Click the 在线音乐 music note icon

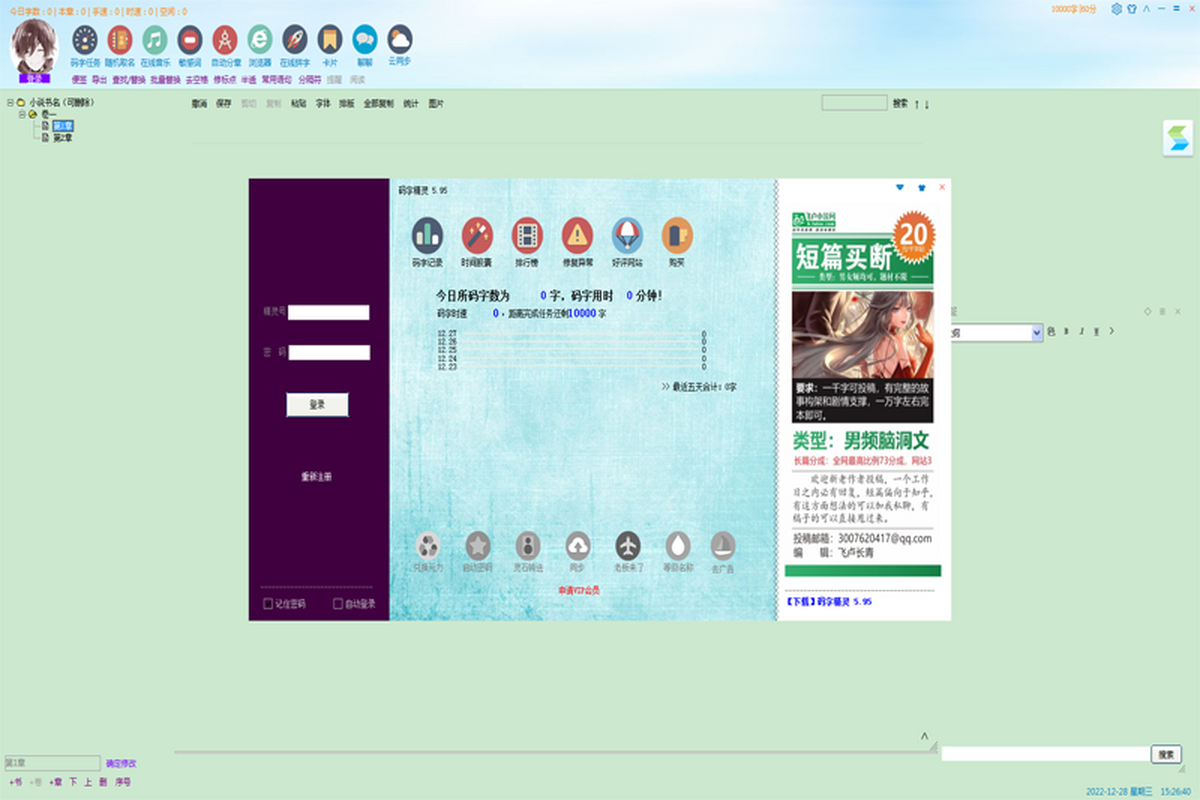coord(154,40)
